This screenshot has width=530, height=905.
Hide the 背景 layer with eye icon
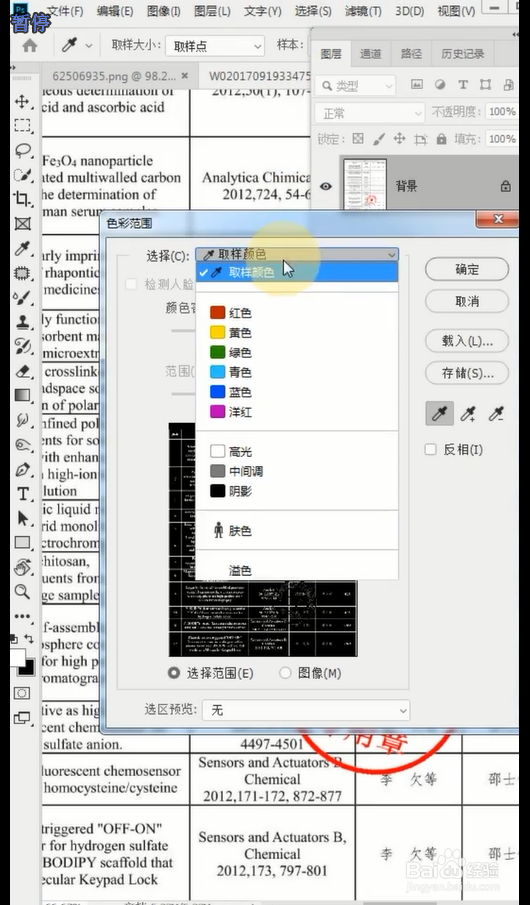326,186
